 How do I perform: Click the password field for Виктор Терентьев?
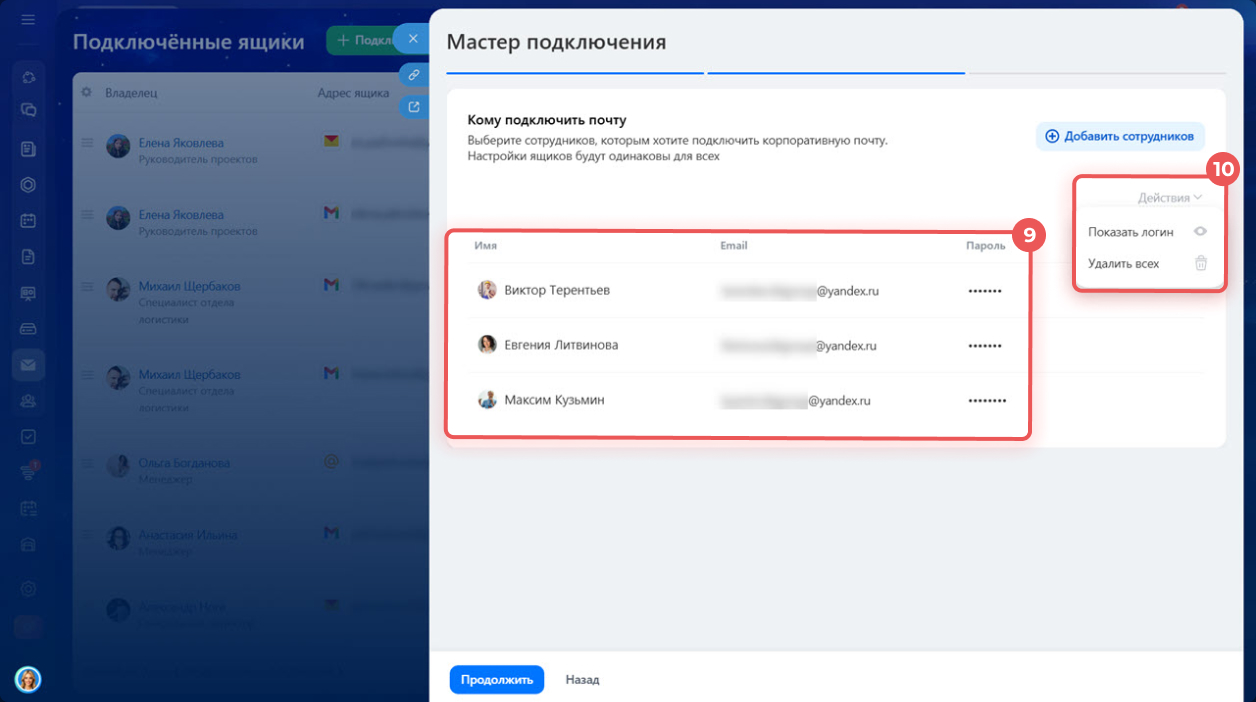click(x=984, y=291)
